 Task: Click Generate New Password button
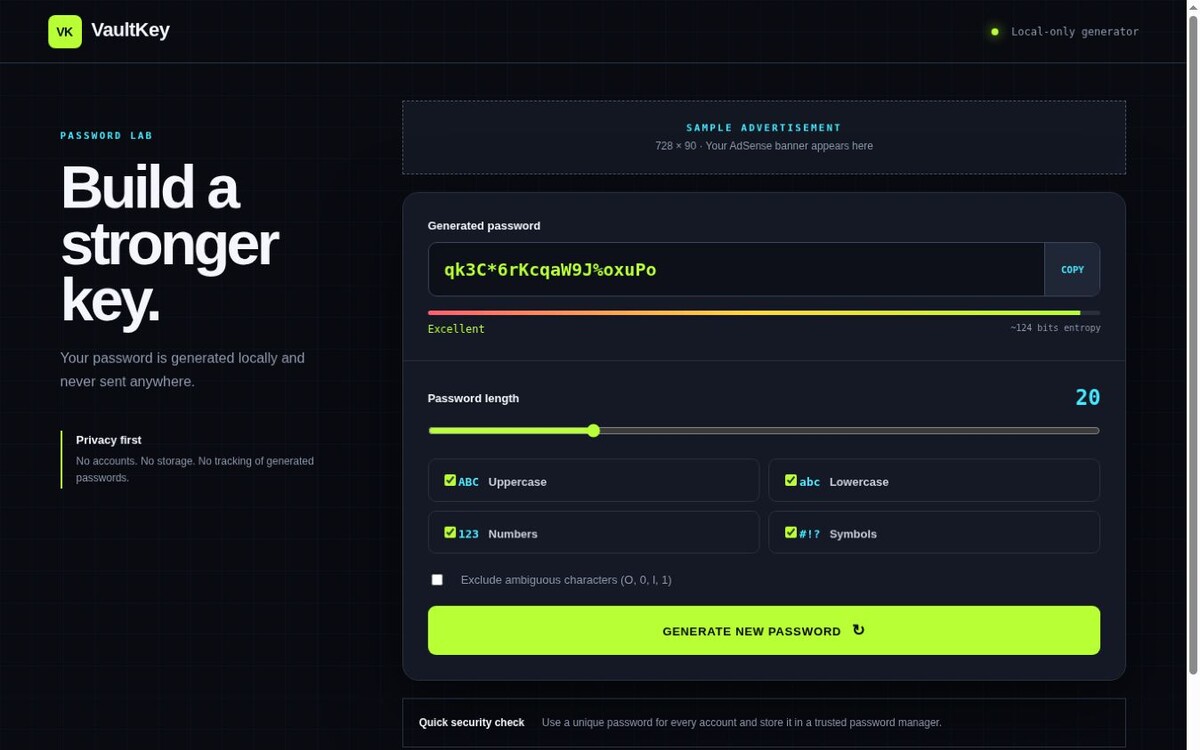click(x=764, y=631)
